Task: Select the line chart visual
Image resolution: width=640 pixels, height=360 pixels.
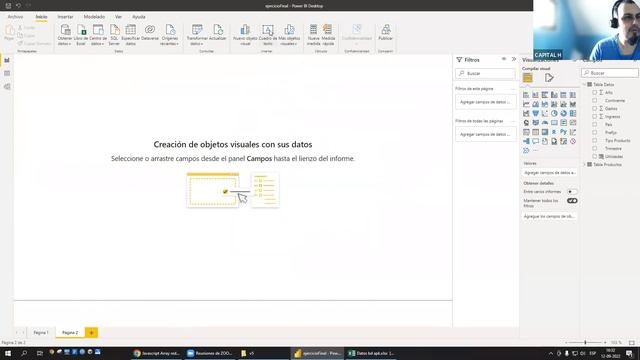Action: pyautogui.click(x=526, y=104)
